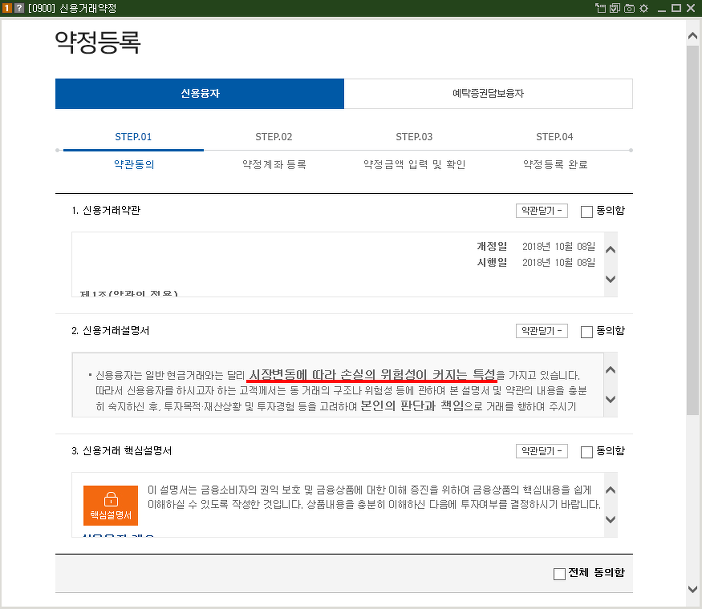The height and width of the screenshot is (609, 702).
Task: Click '1. 신용거래약관' section title
Action: (x=106, y=210)
